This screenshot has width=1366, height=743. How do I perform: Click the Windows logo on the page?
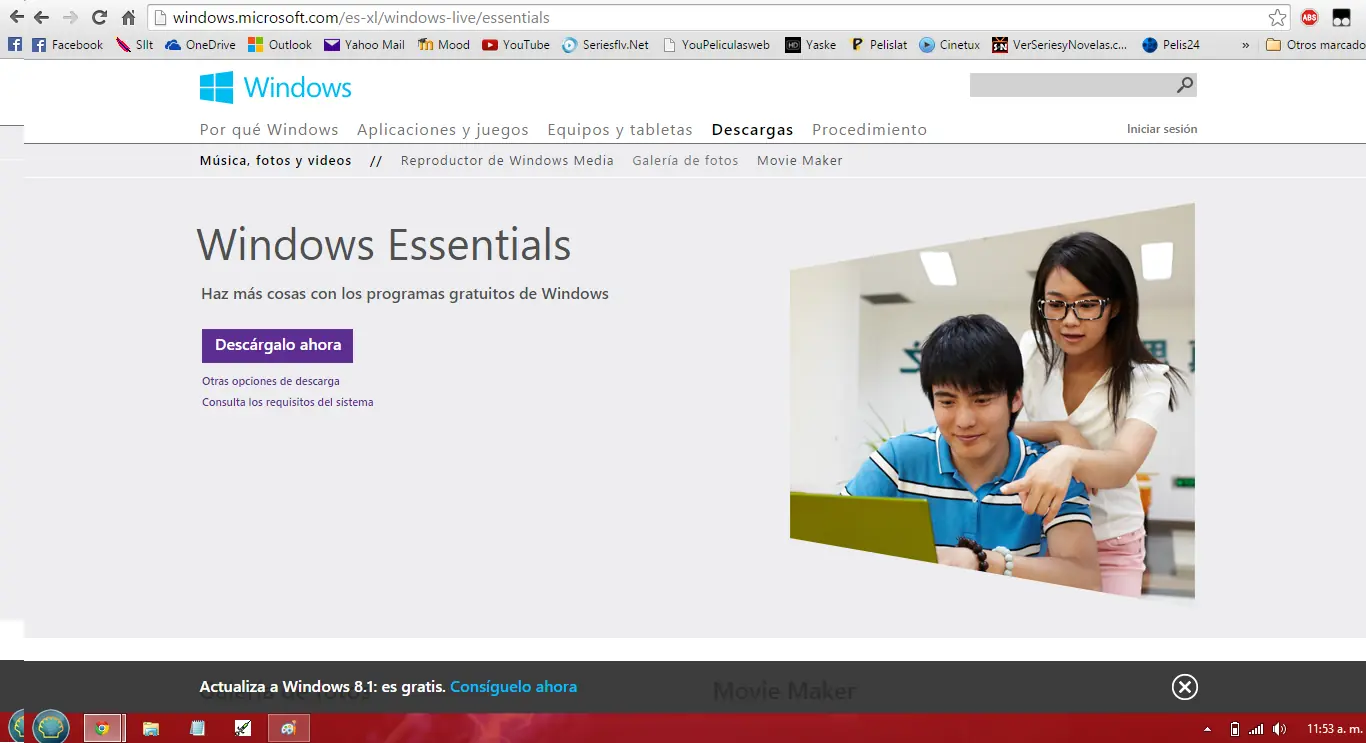coord(275,87)
